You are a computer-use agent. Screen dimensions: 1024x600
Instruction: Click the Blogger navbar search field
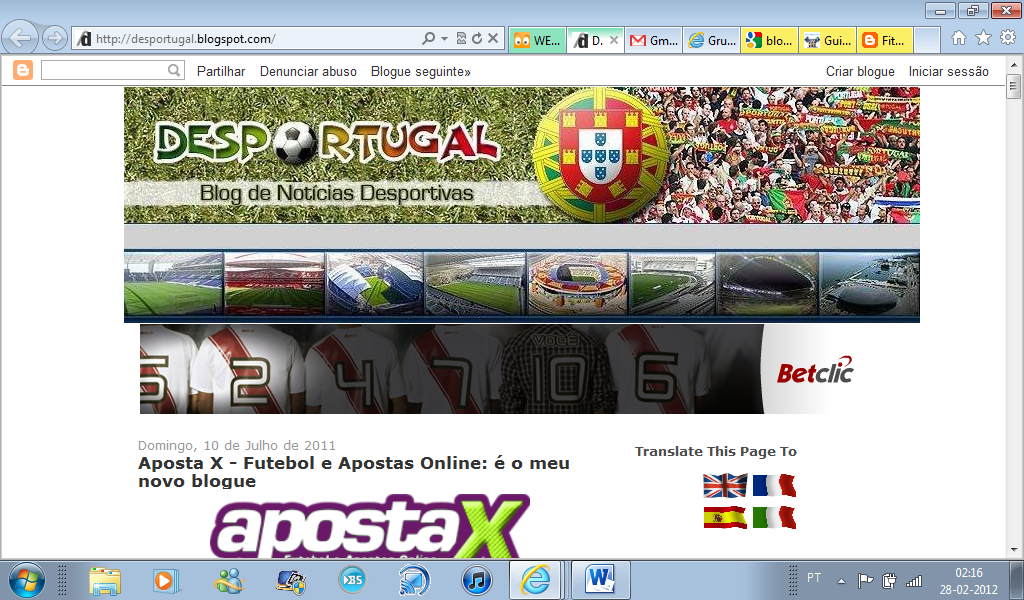[104, 70]
